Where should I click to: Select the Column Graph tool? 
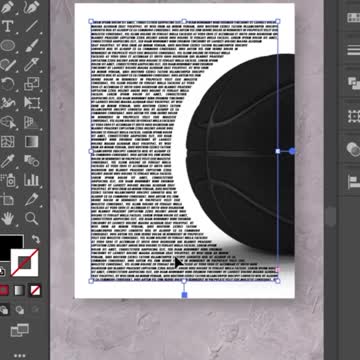(32, 180)
